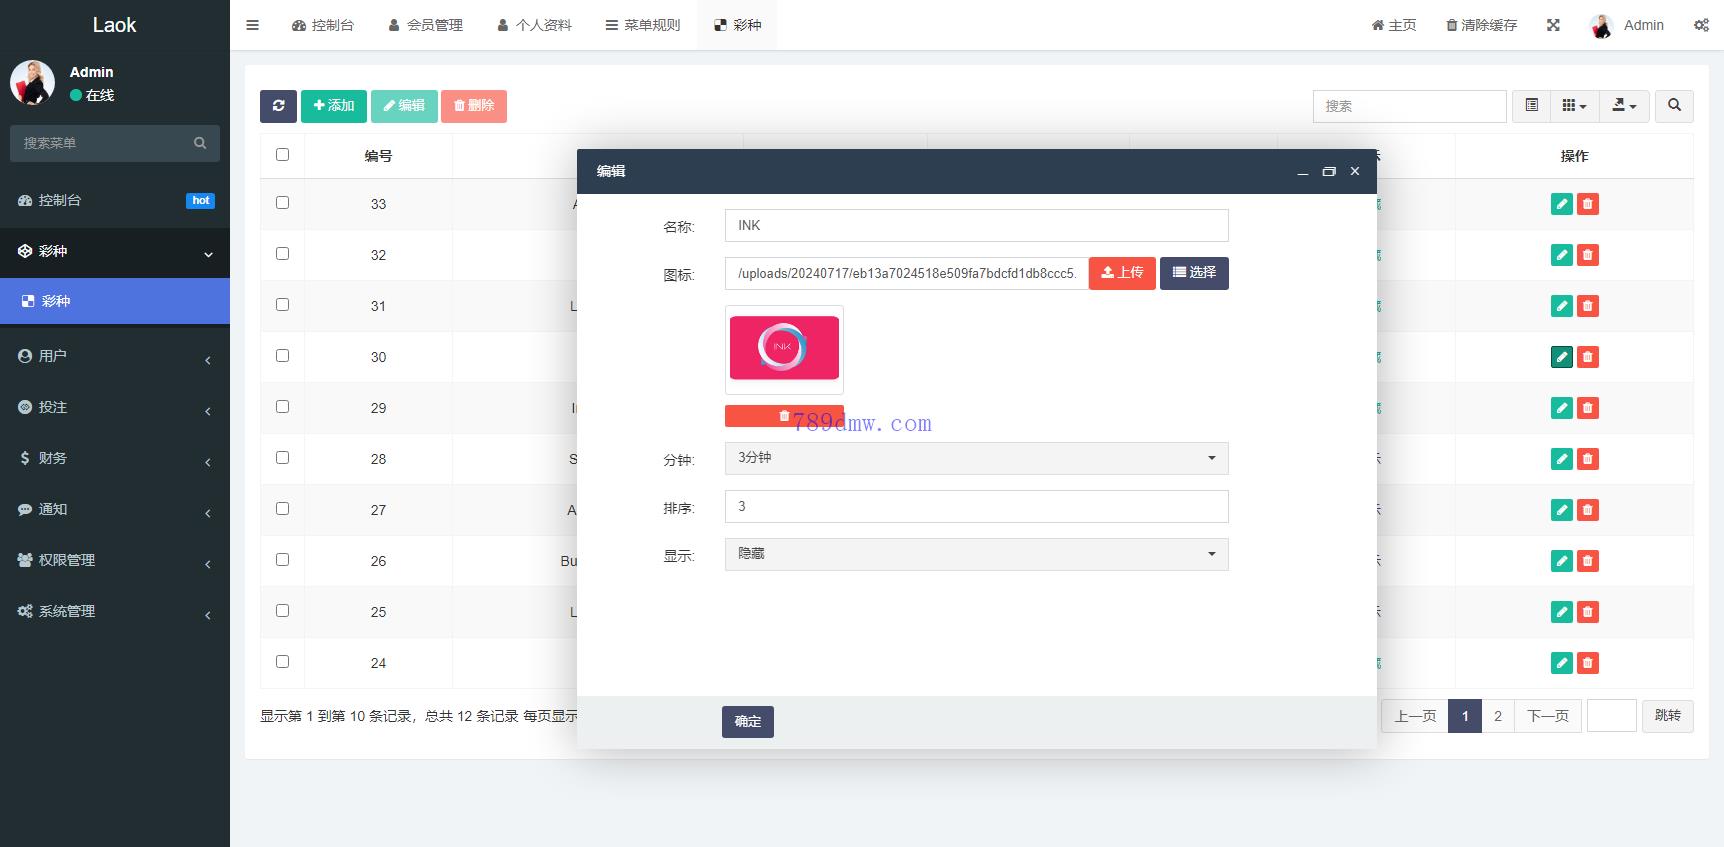Click the search magnifier button beside export
This screenshot has height=847, width=1724.
pyautogui.click(x=1674, y=106)
